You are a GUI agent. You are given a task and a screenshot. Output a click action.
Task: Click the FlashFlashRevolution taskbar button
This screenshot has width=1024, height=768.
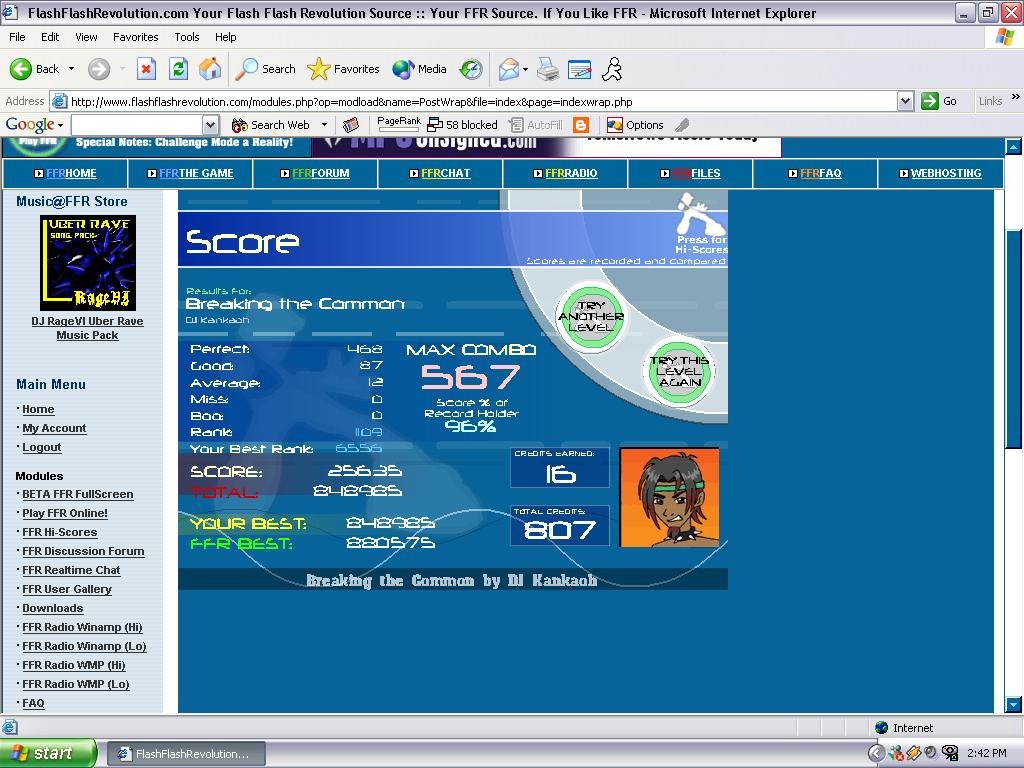186,754
